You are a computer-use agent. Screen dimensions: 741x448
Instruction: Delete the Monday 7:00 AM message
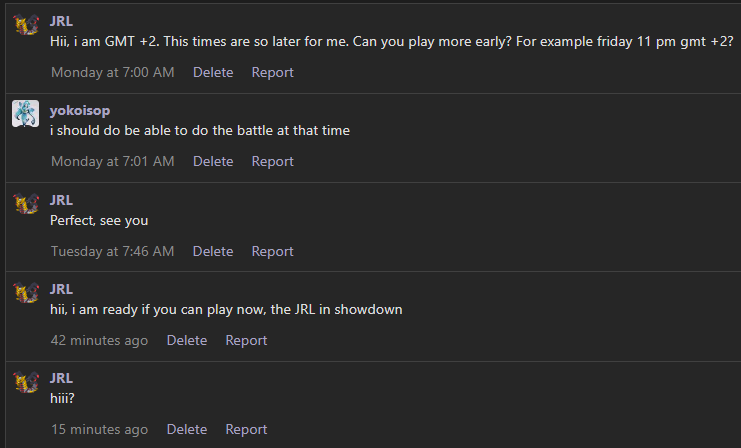point(213,72)
